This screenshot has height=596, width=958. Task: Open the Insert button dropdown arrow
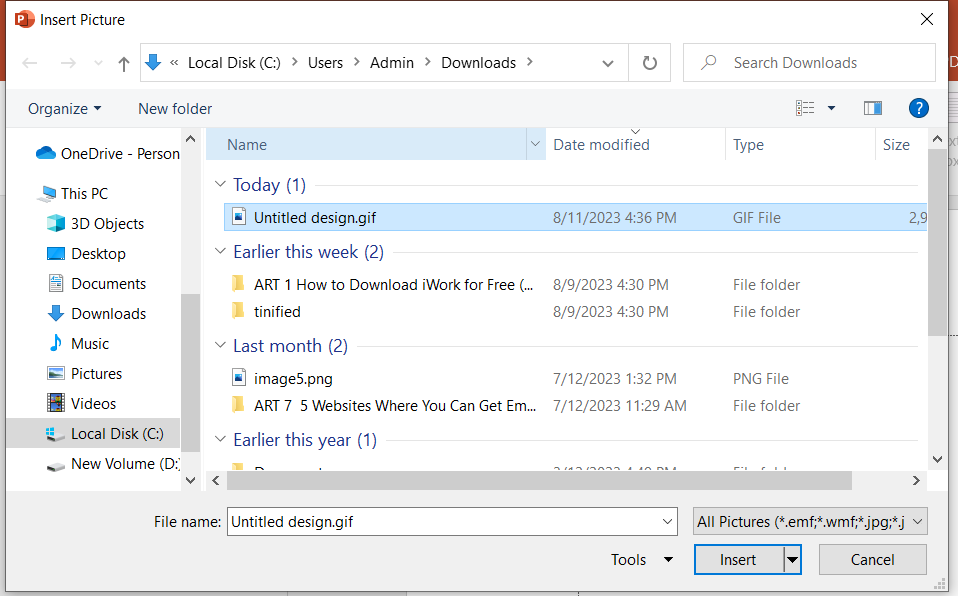(793, 560)
